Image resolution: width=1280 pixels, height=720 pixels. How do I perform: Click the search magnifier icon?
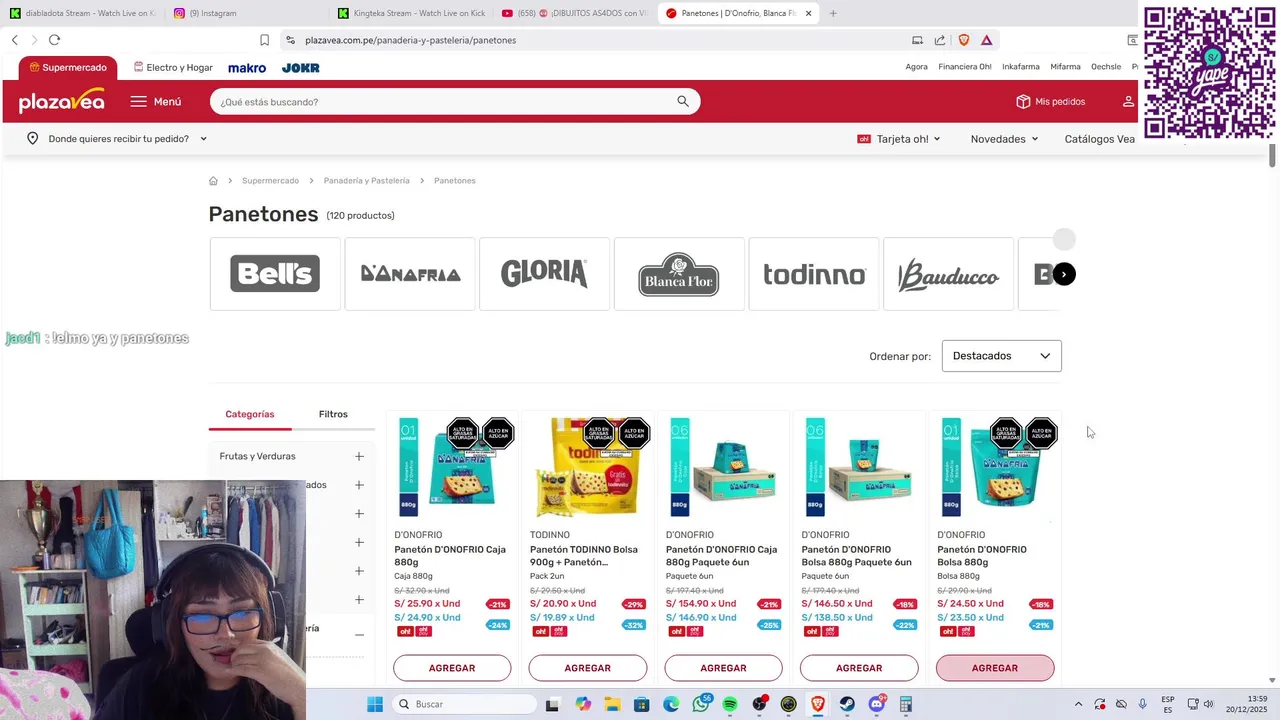[x=683, y=101]
